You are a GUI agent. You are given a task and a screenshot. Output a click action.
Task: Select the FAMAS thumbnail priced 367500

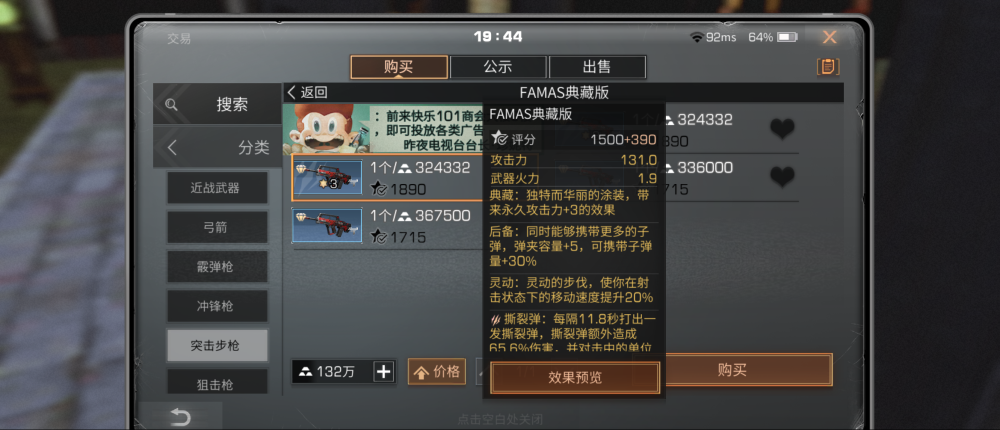[x=327, y=225]
